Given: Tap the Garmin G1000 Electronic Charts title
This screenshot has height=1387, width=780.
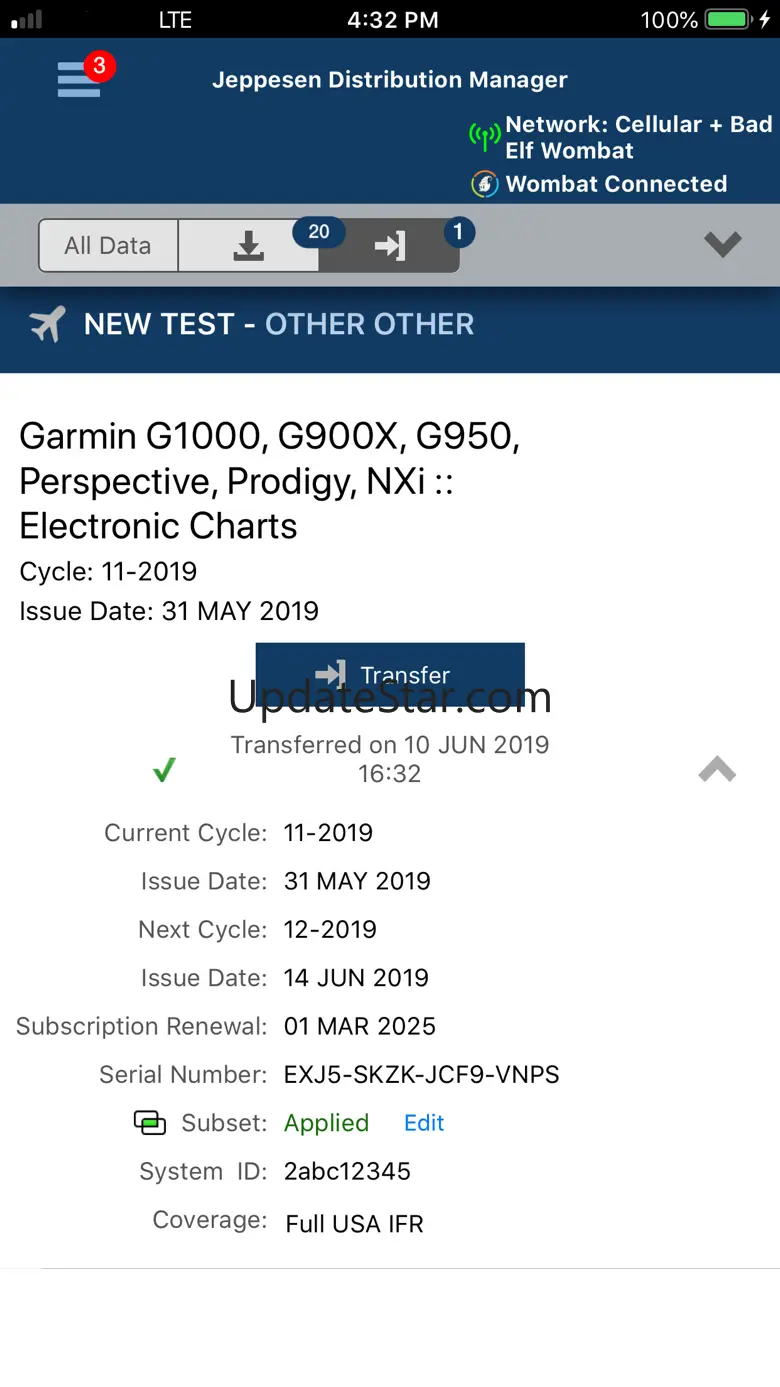Looking at the screenshot, I should (269, 481).
